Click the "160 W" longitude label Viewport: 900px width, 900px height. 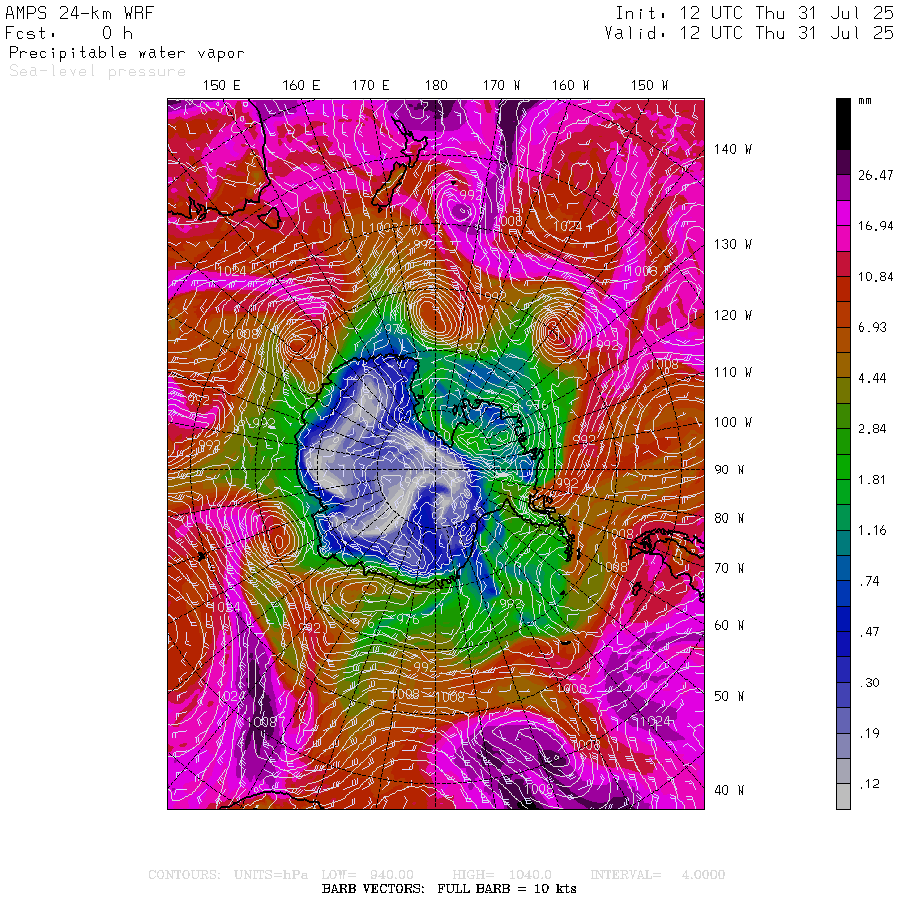[x=570, y=86]
